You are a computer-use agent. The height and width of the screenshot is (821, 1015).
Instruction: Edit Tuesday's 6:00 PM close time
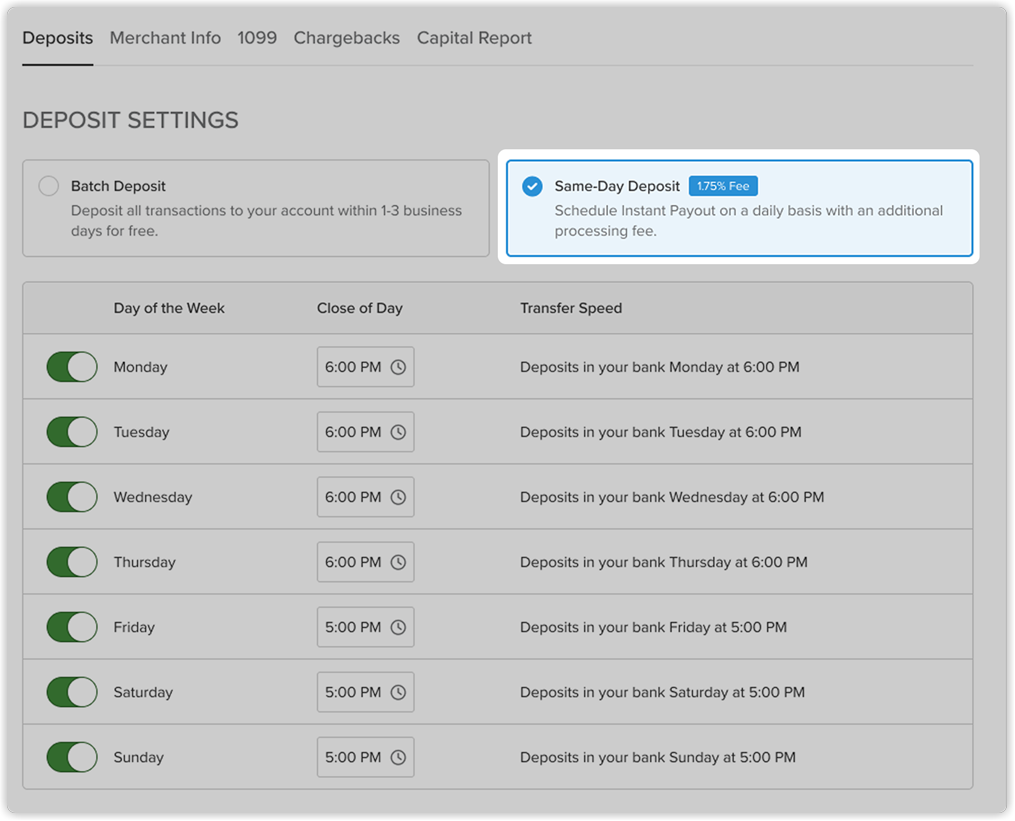(365, 432)
